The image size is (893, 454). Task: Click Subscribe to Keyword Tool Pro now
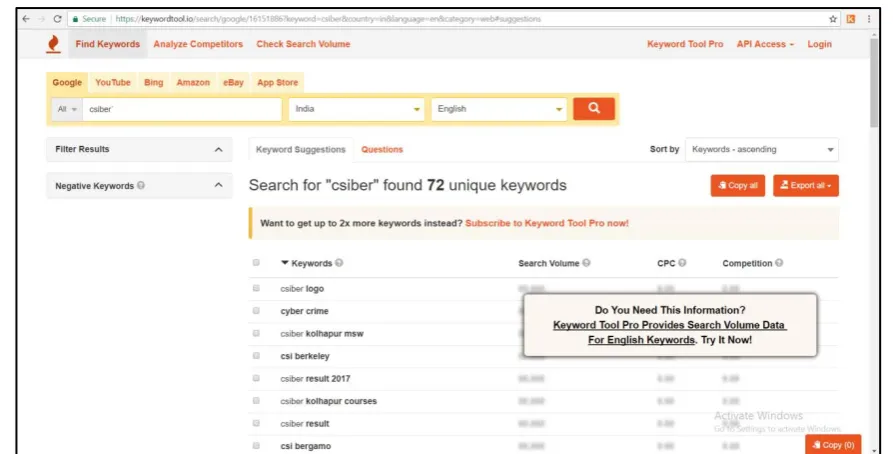pos(547,223)
